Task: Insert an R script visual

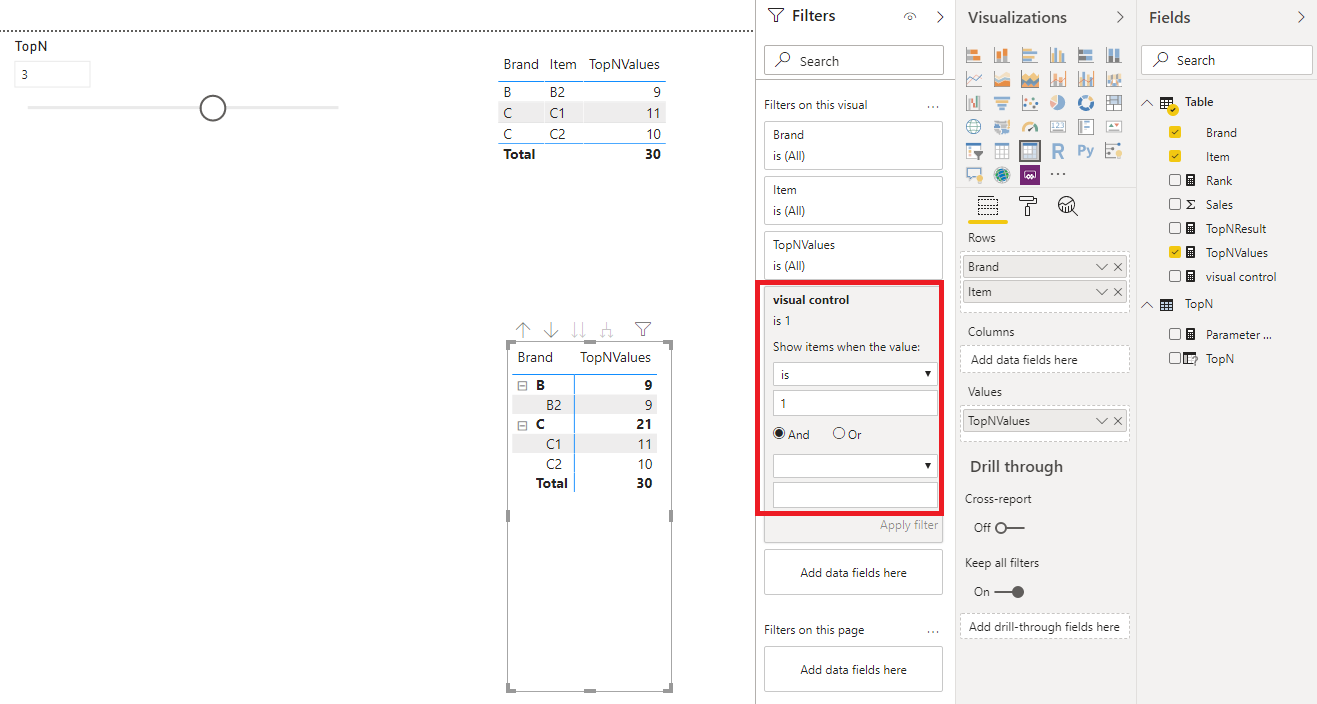Action: click(x=1058, y=151)
